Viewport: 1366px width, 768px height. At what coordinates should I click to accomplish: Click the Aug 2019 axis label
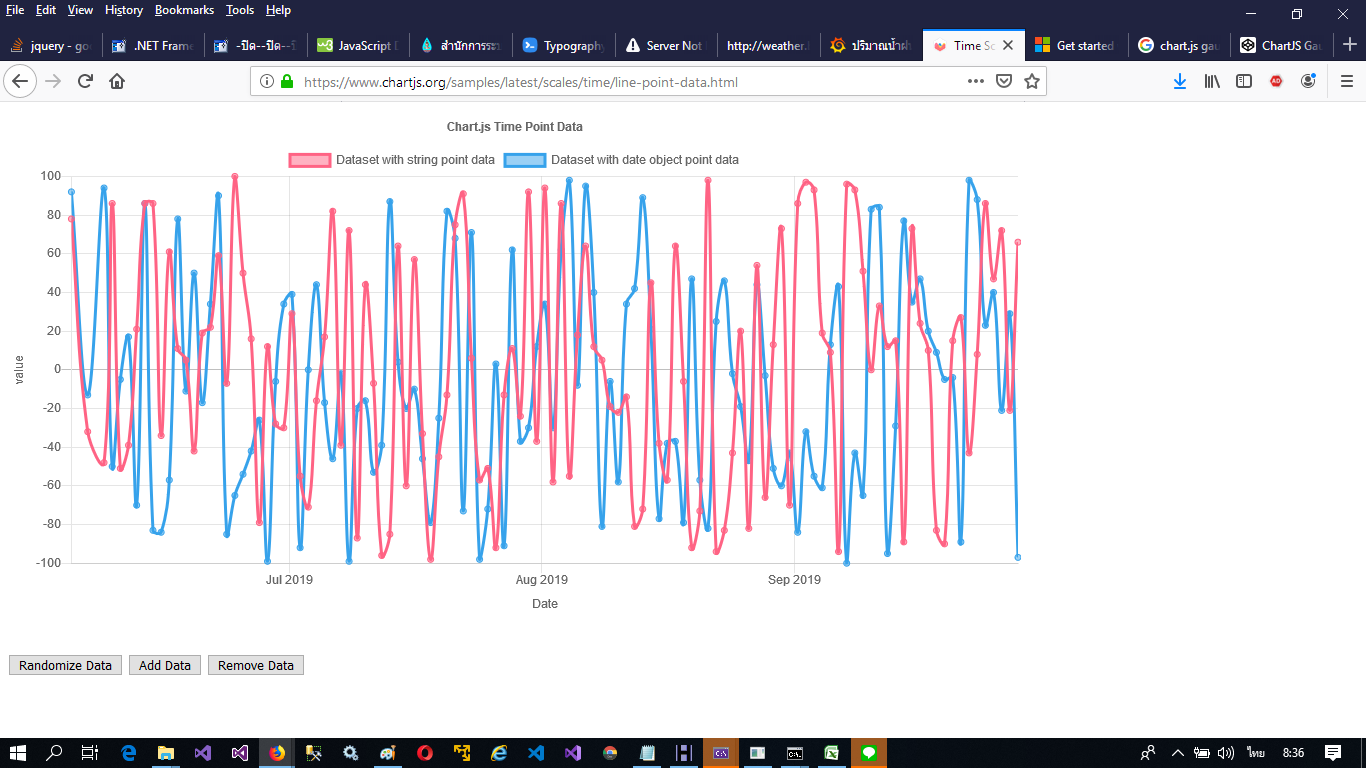(541, 580)
